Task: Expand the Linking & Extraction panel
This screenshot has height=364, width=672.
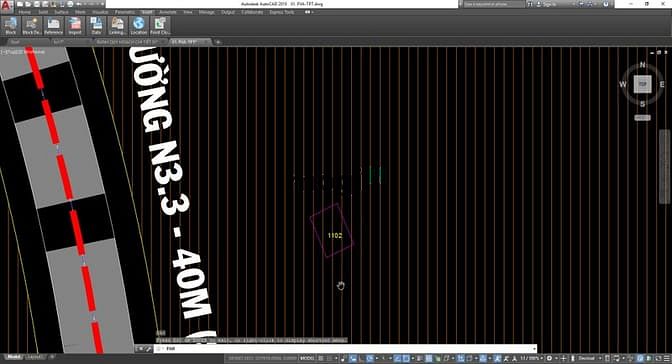Action: point(117,26)
